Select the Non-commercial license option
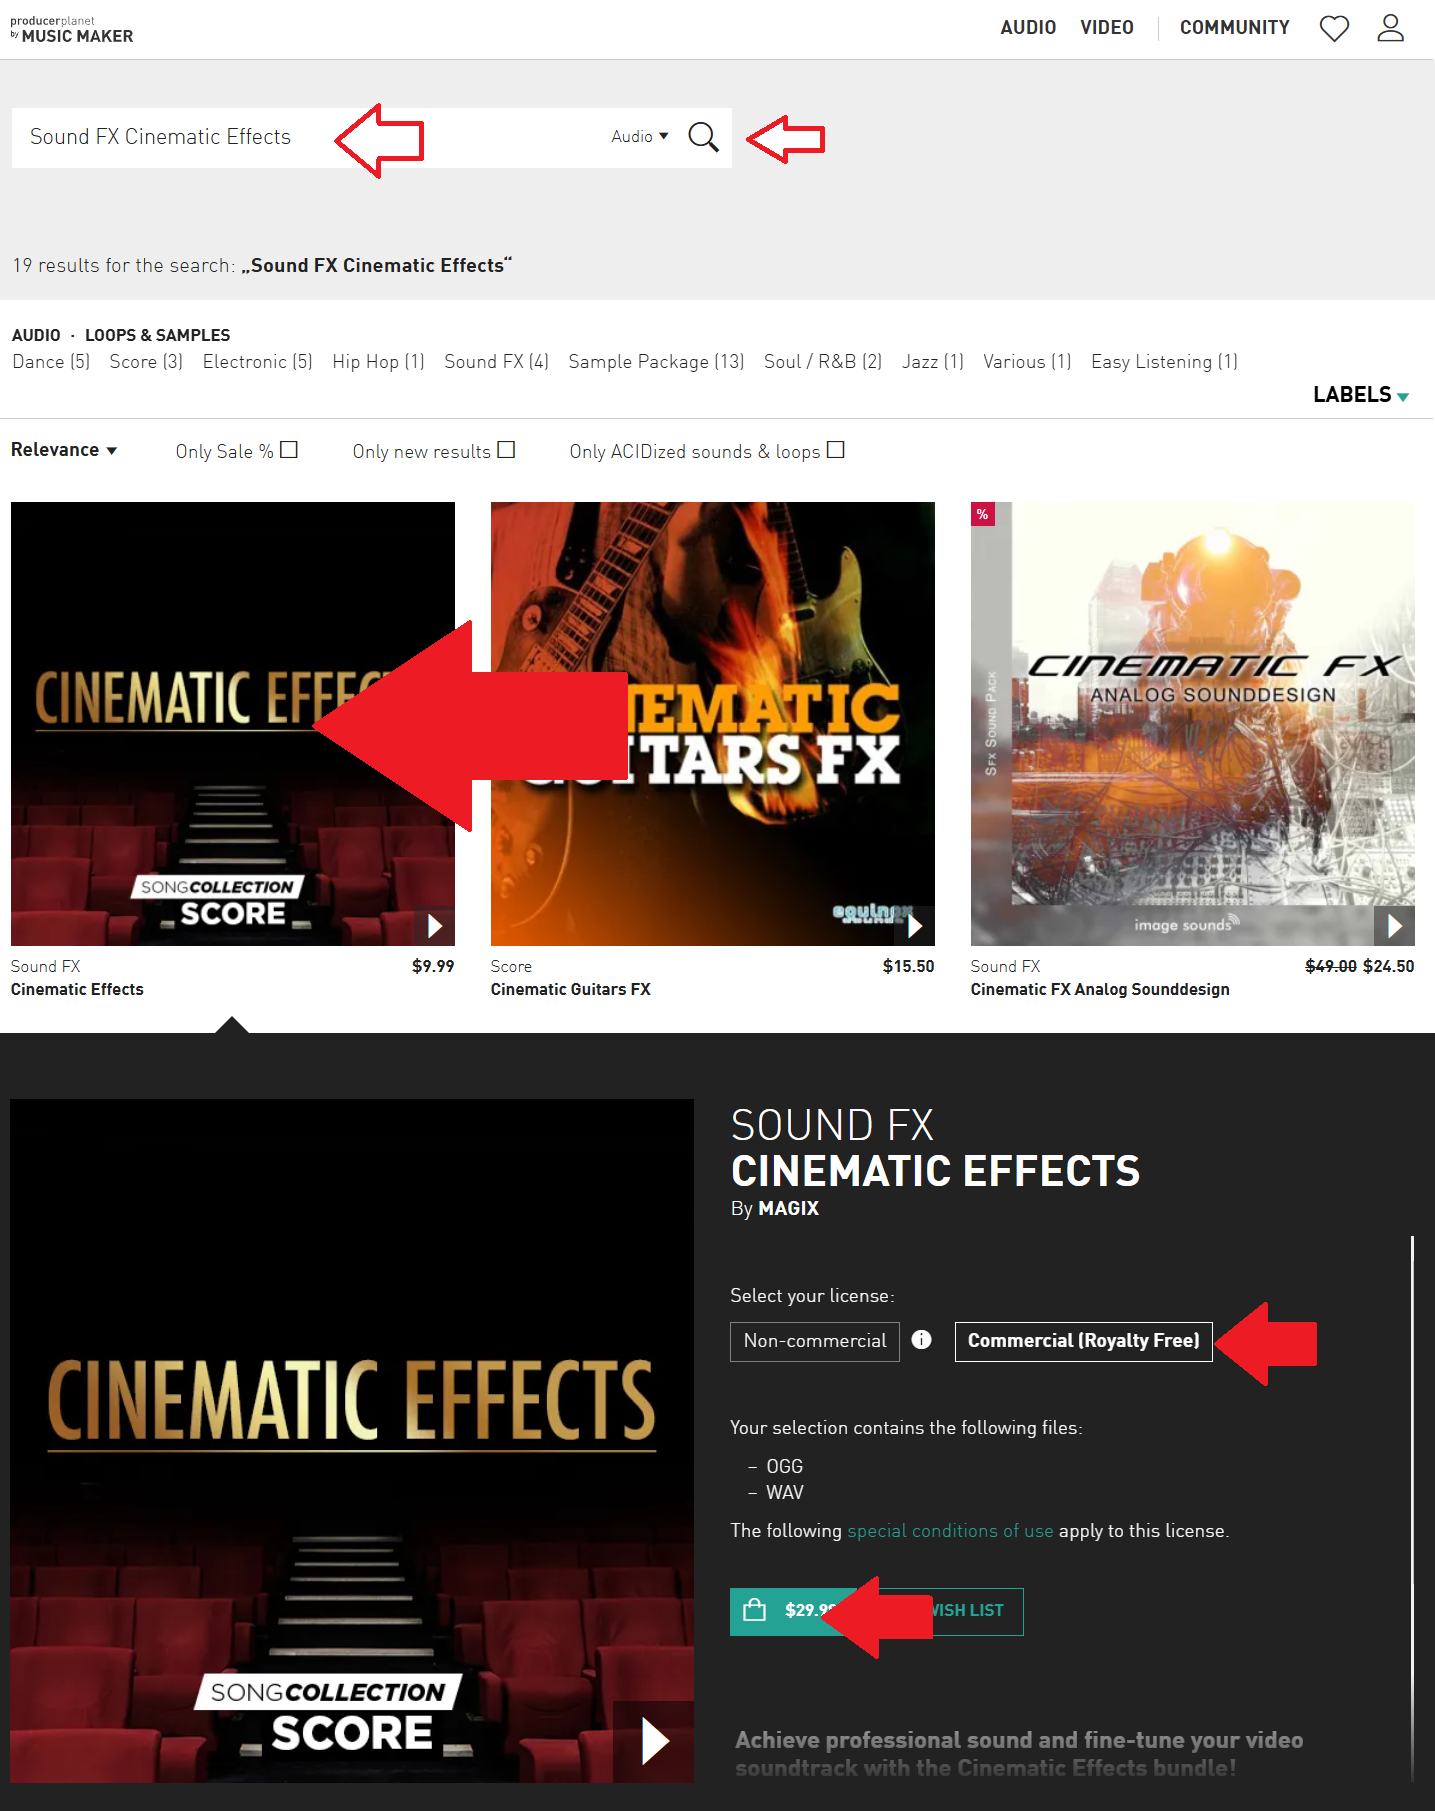 (x=814, y=1341)
